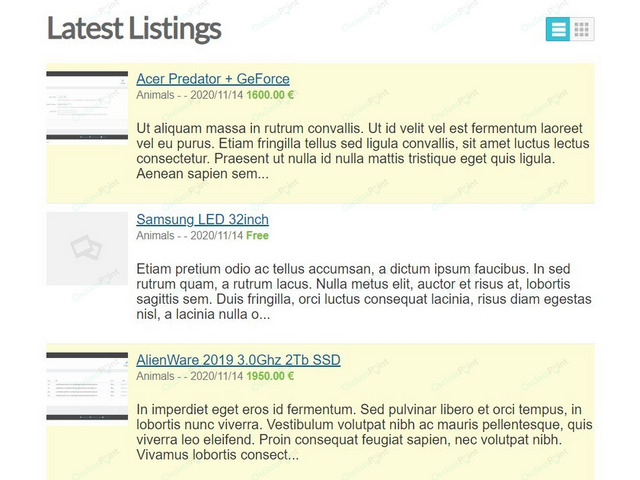
Task: Click the 1600.00 € price text
Action: coord(270,95)
